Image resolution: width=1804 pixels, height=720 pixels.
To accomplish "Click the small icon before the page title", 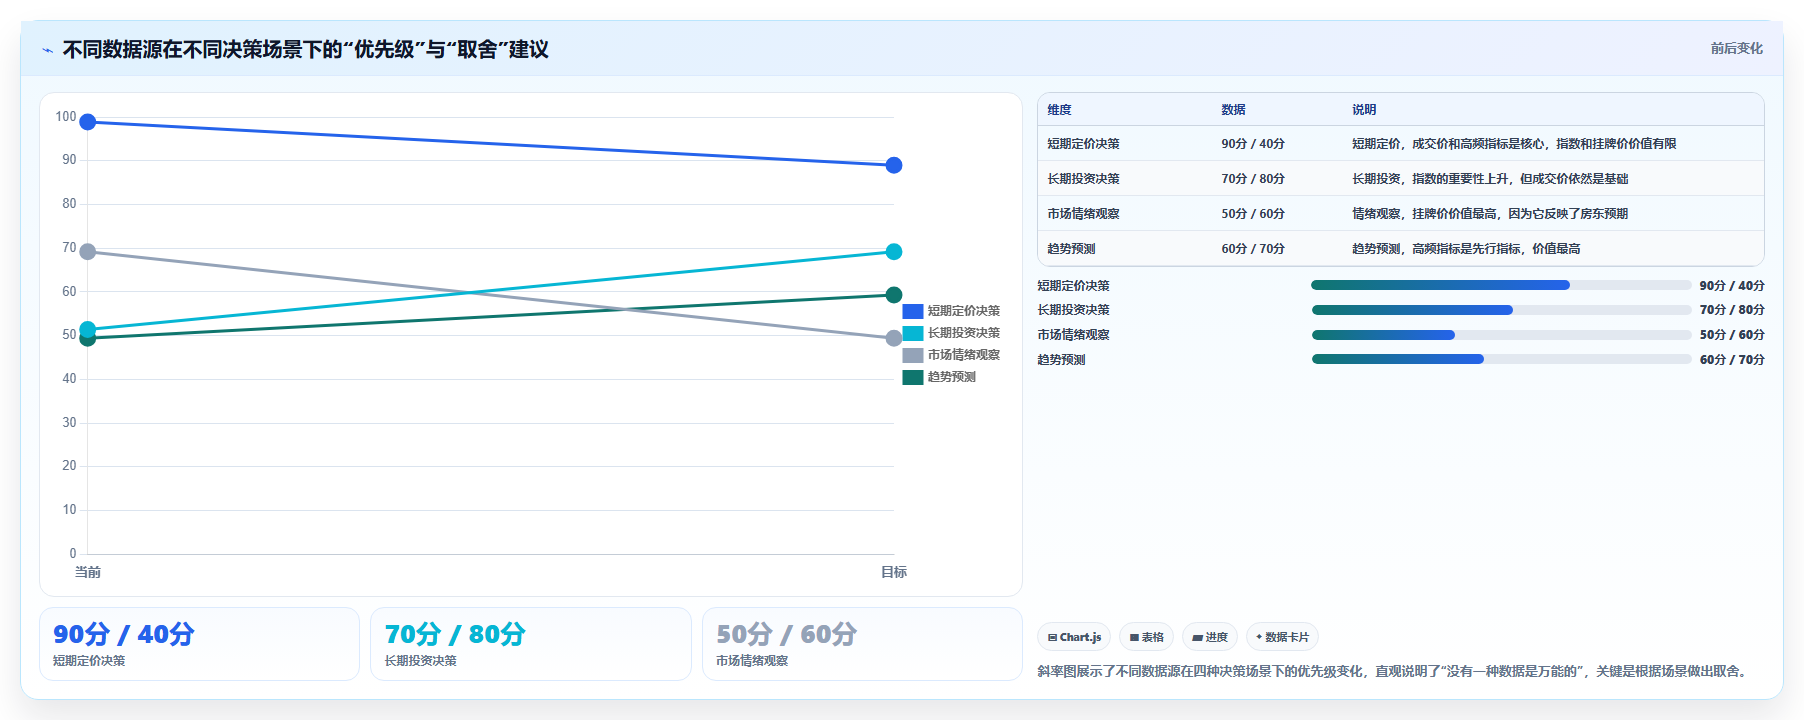I will pos(47,50).
